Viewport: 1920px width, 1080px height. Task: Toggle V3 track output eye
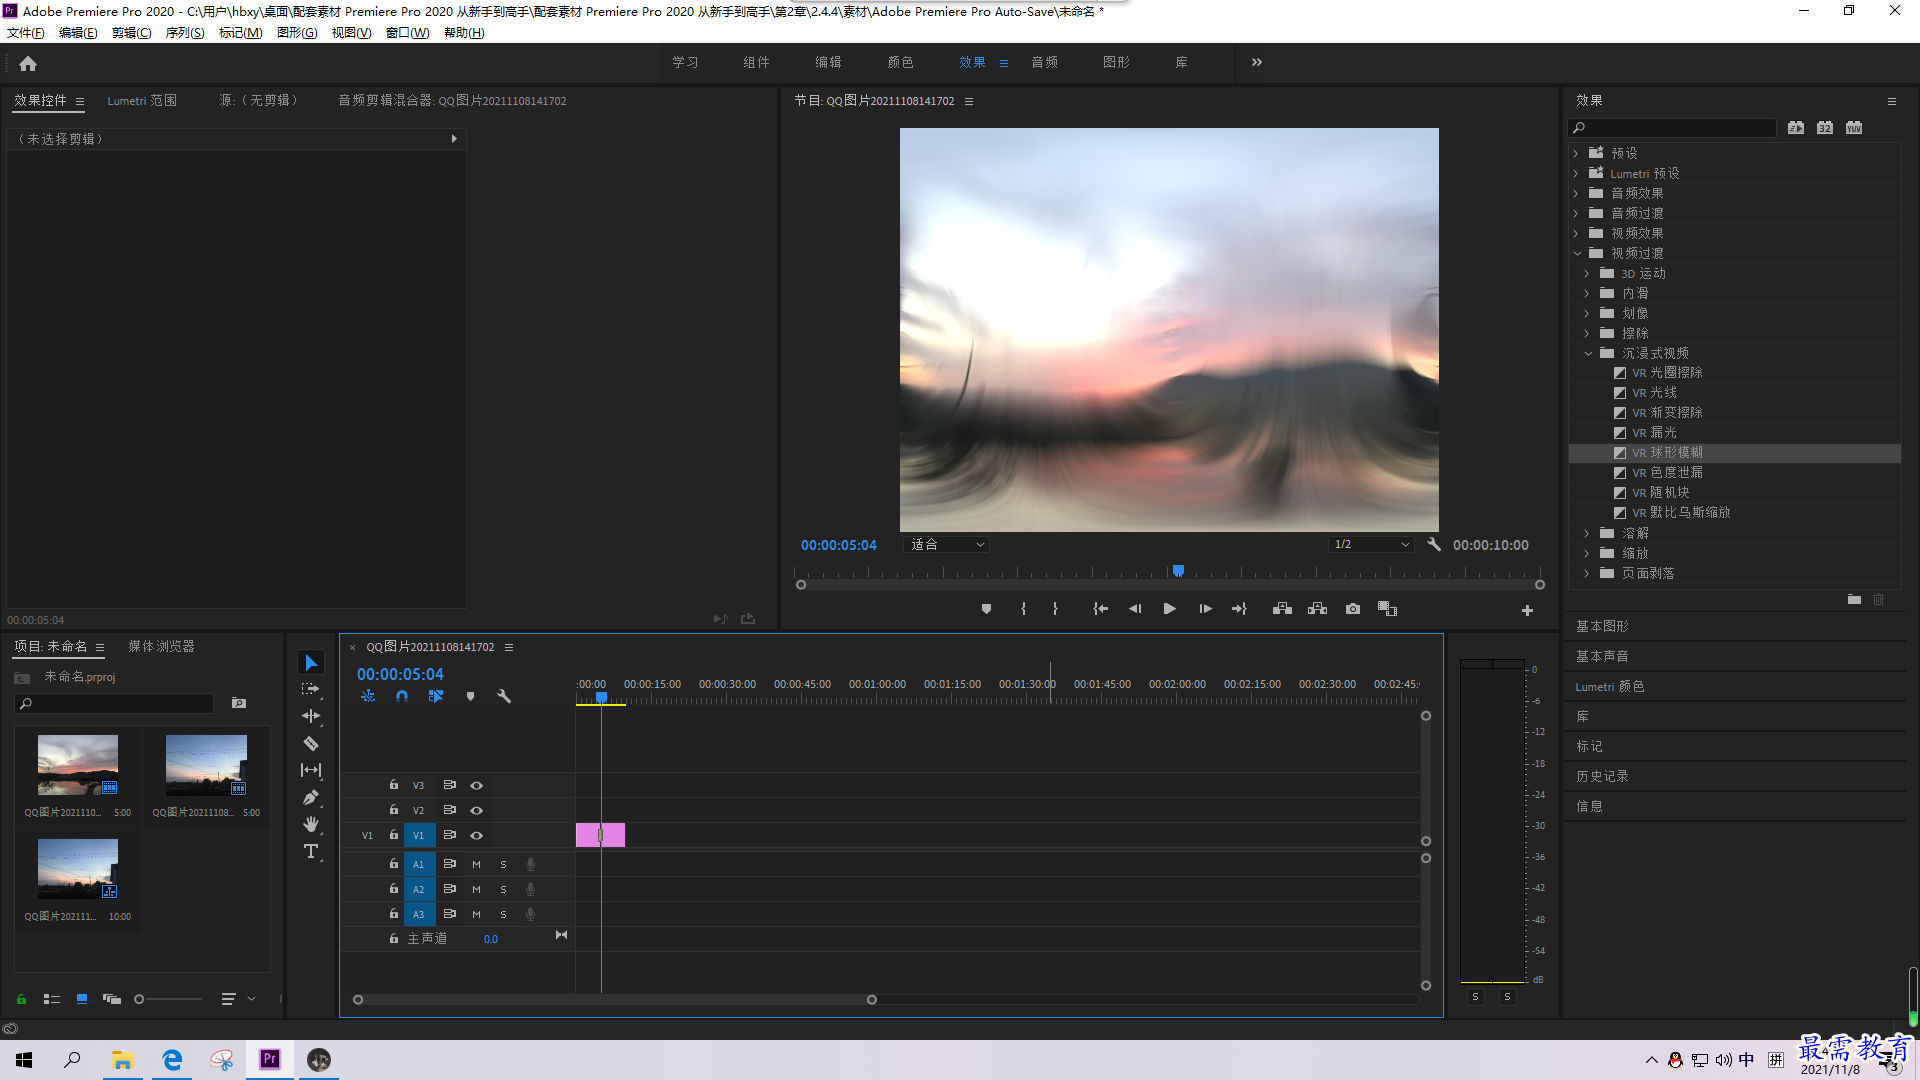(477, 786)
